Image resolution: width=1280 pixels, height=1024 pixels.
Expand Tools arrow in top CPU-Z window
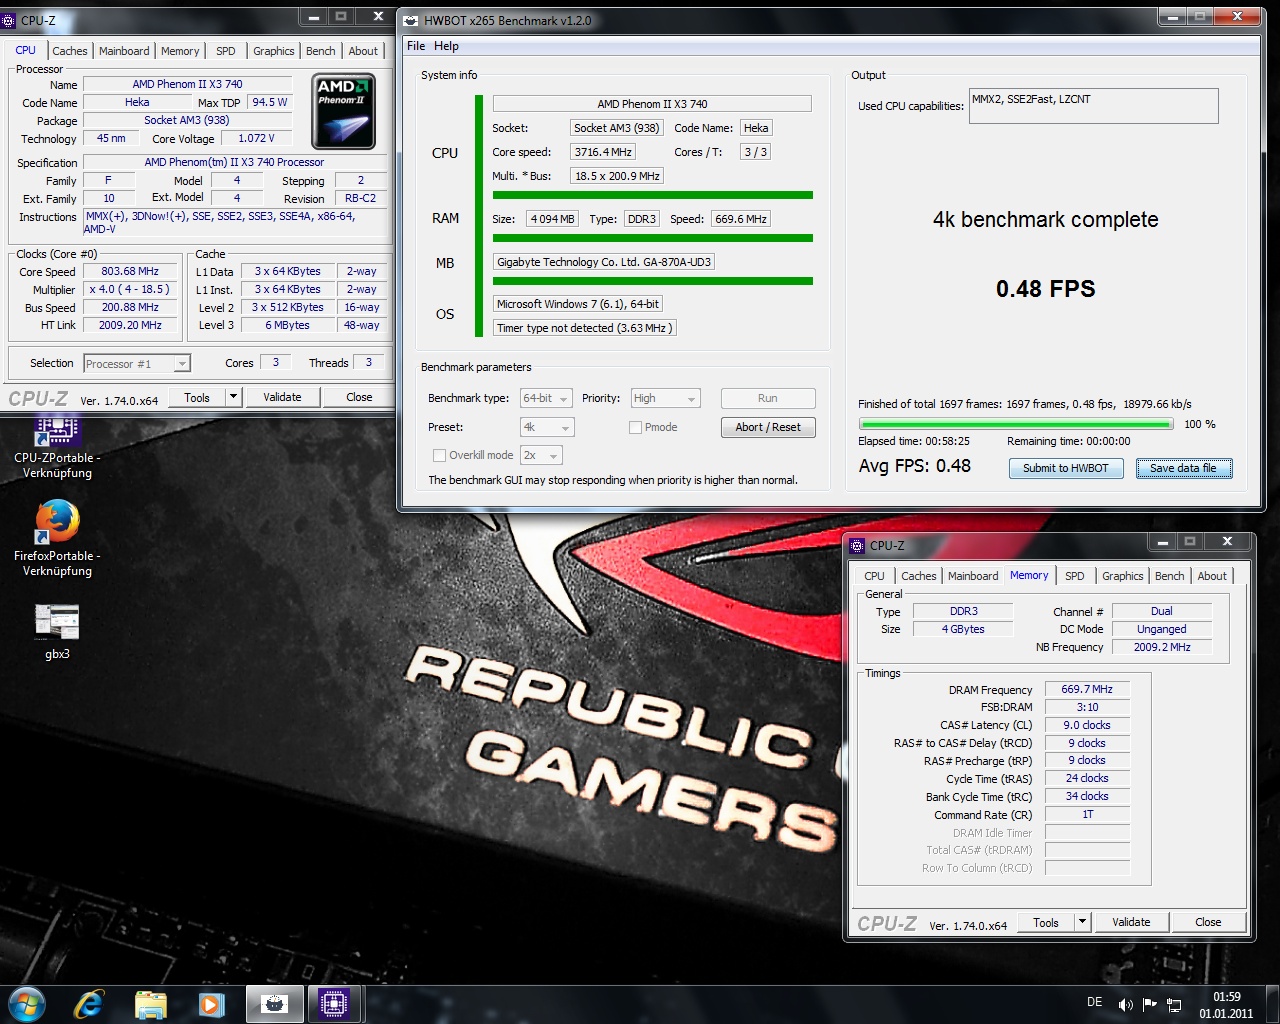(x=233, y=397)
